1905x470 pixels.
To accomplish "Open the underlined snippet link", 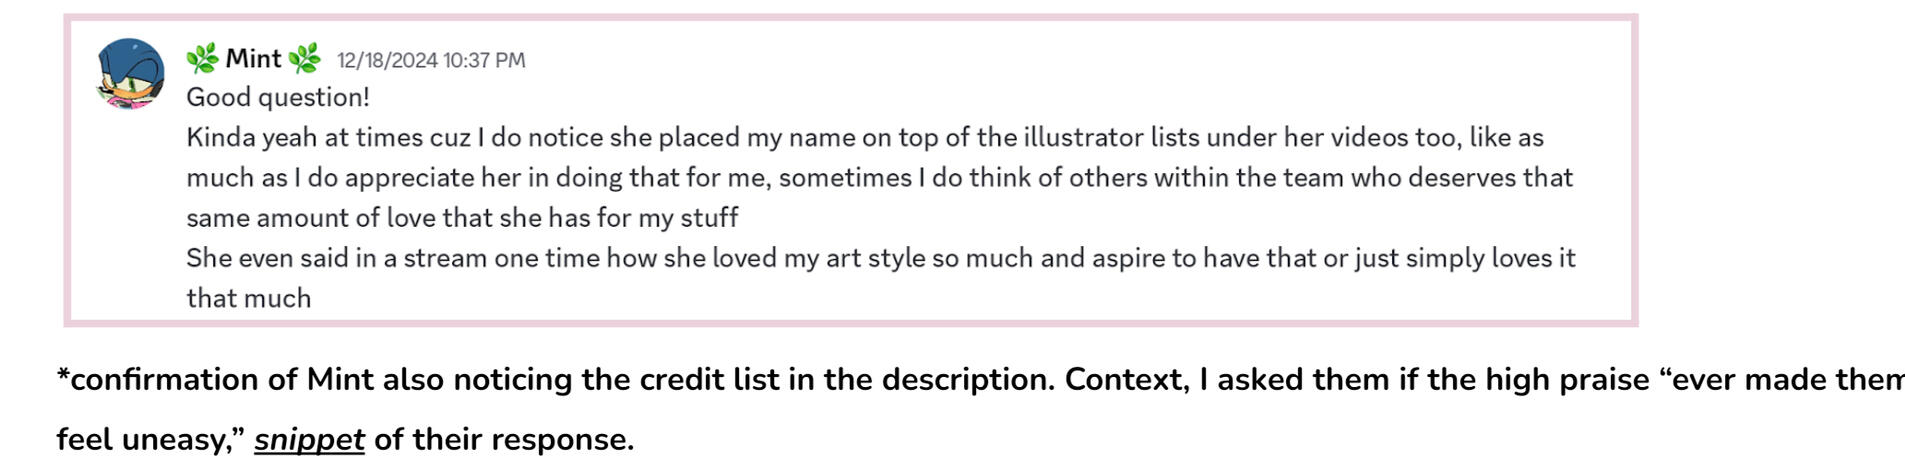I will (309, 439).
